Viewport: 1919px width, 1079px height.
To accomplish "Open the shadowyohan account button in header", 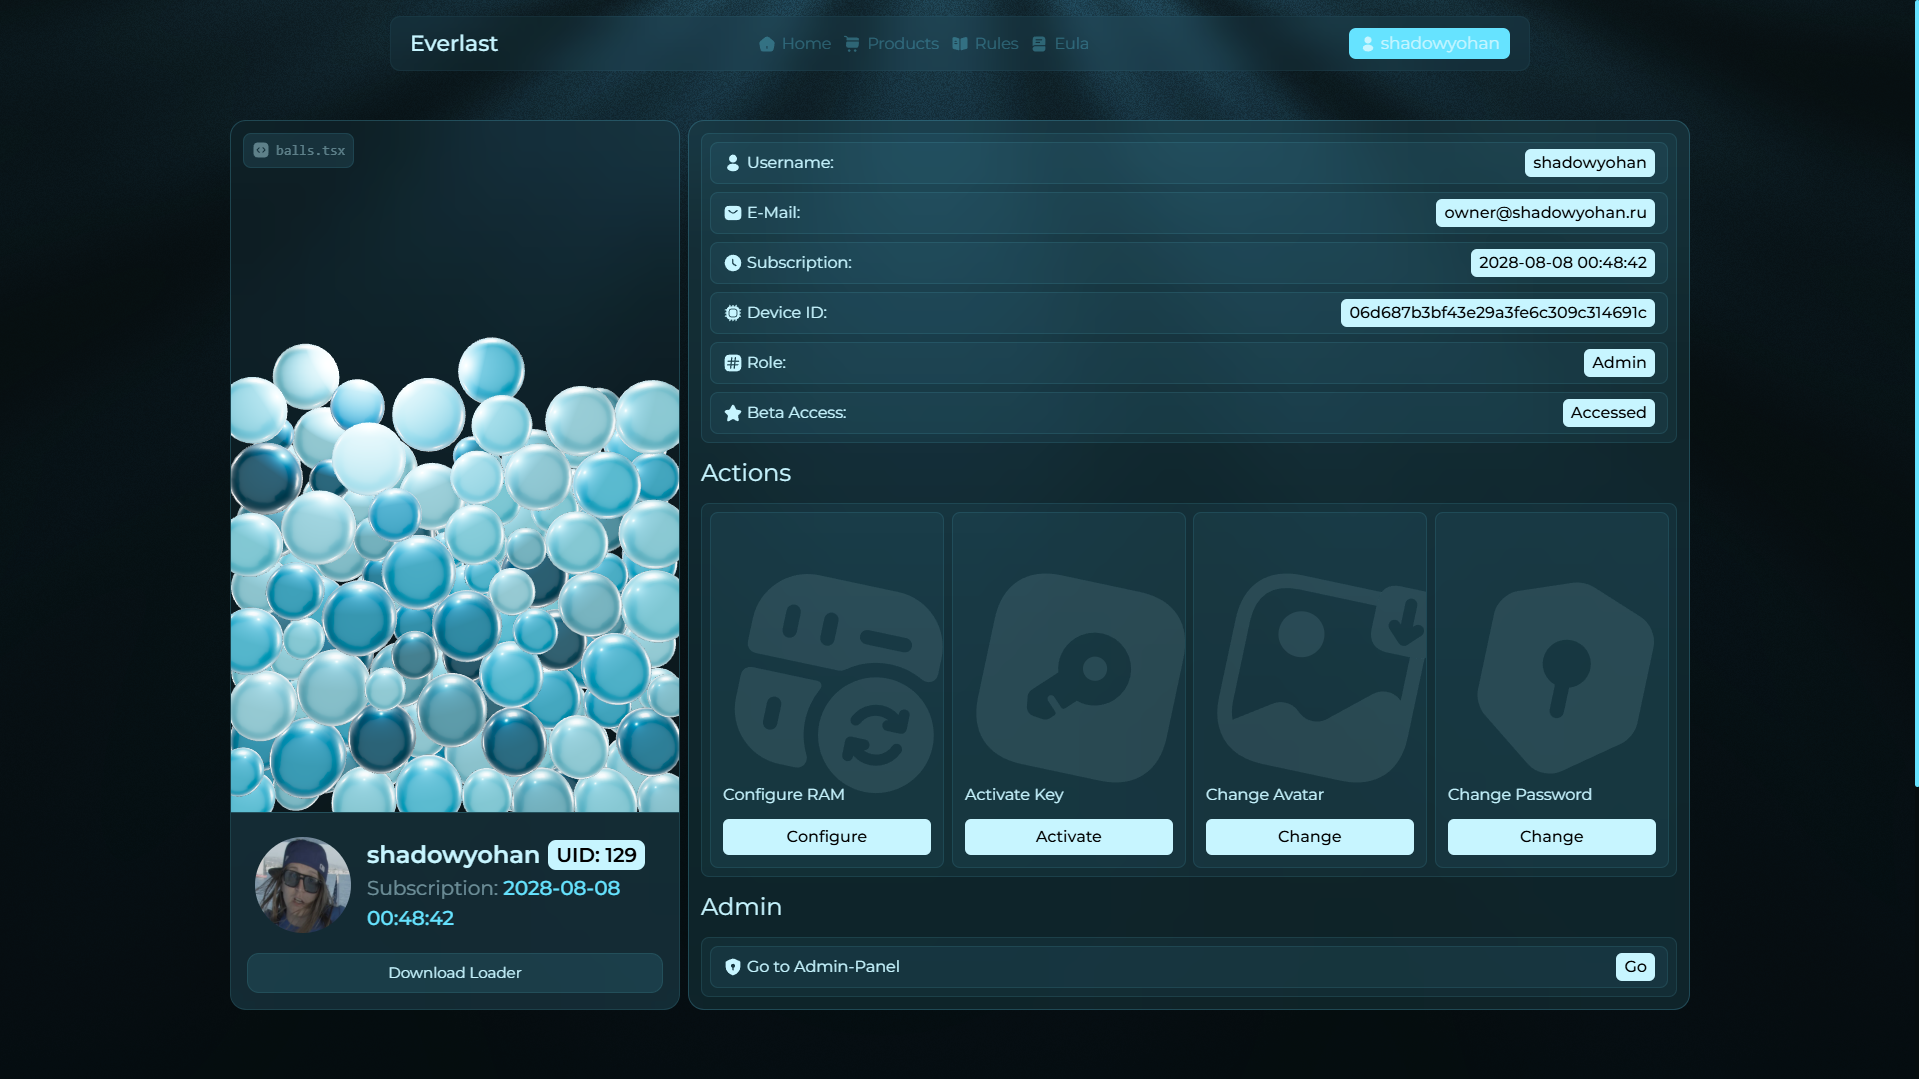I will (x=1429, y=44).
